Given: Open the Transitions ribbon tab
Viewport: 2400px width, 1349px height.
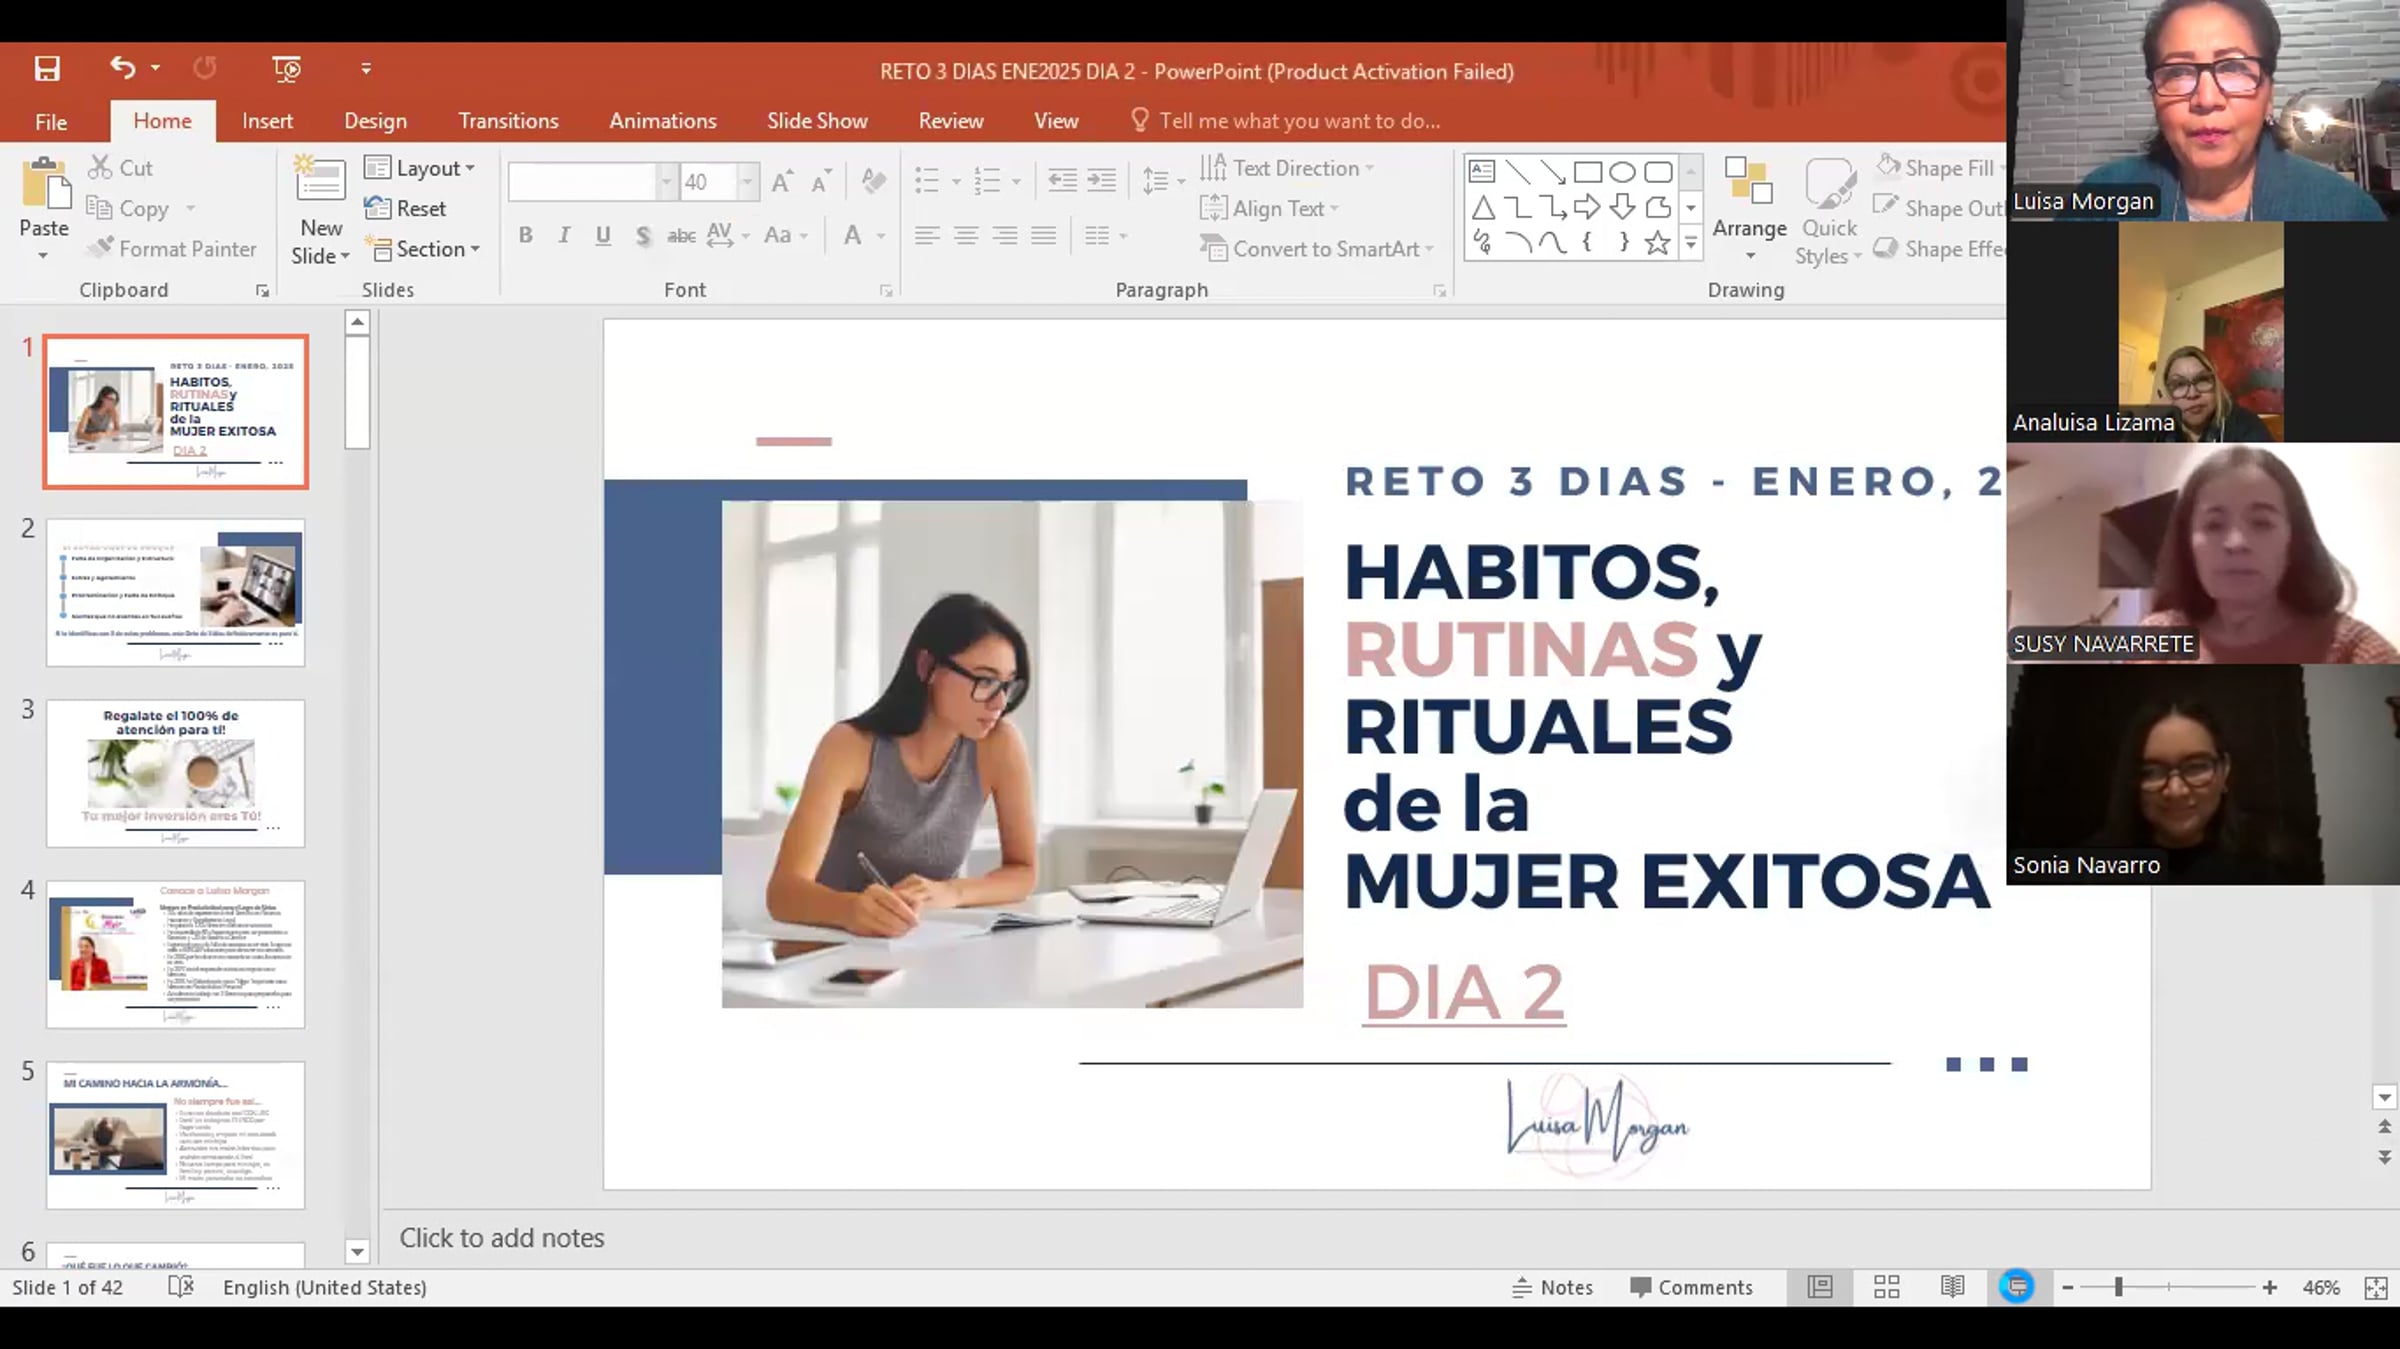Looking at the screenshot, I should coord(508,121).
